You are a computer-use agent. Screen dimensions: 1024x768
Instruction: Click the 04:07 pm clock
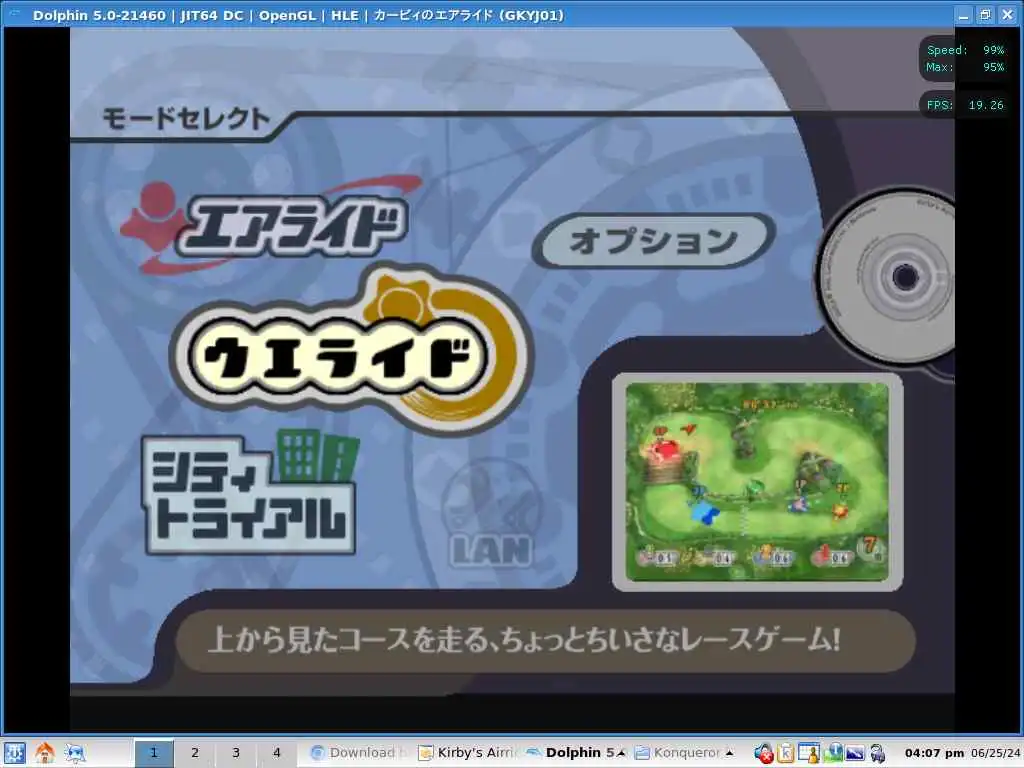tap(935, 753)
